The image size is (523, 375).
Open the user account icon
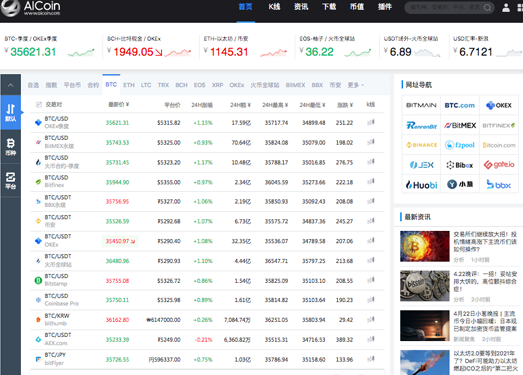(506, 8)
